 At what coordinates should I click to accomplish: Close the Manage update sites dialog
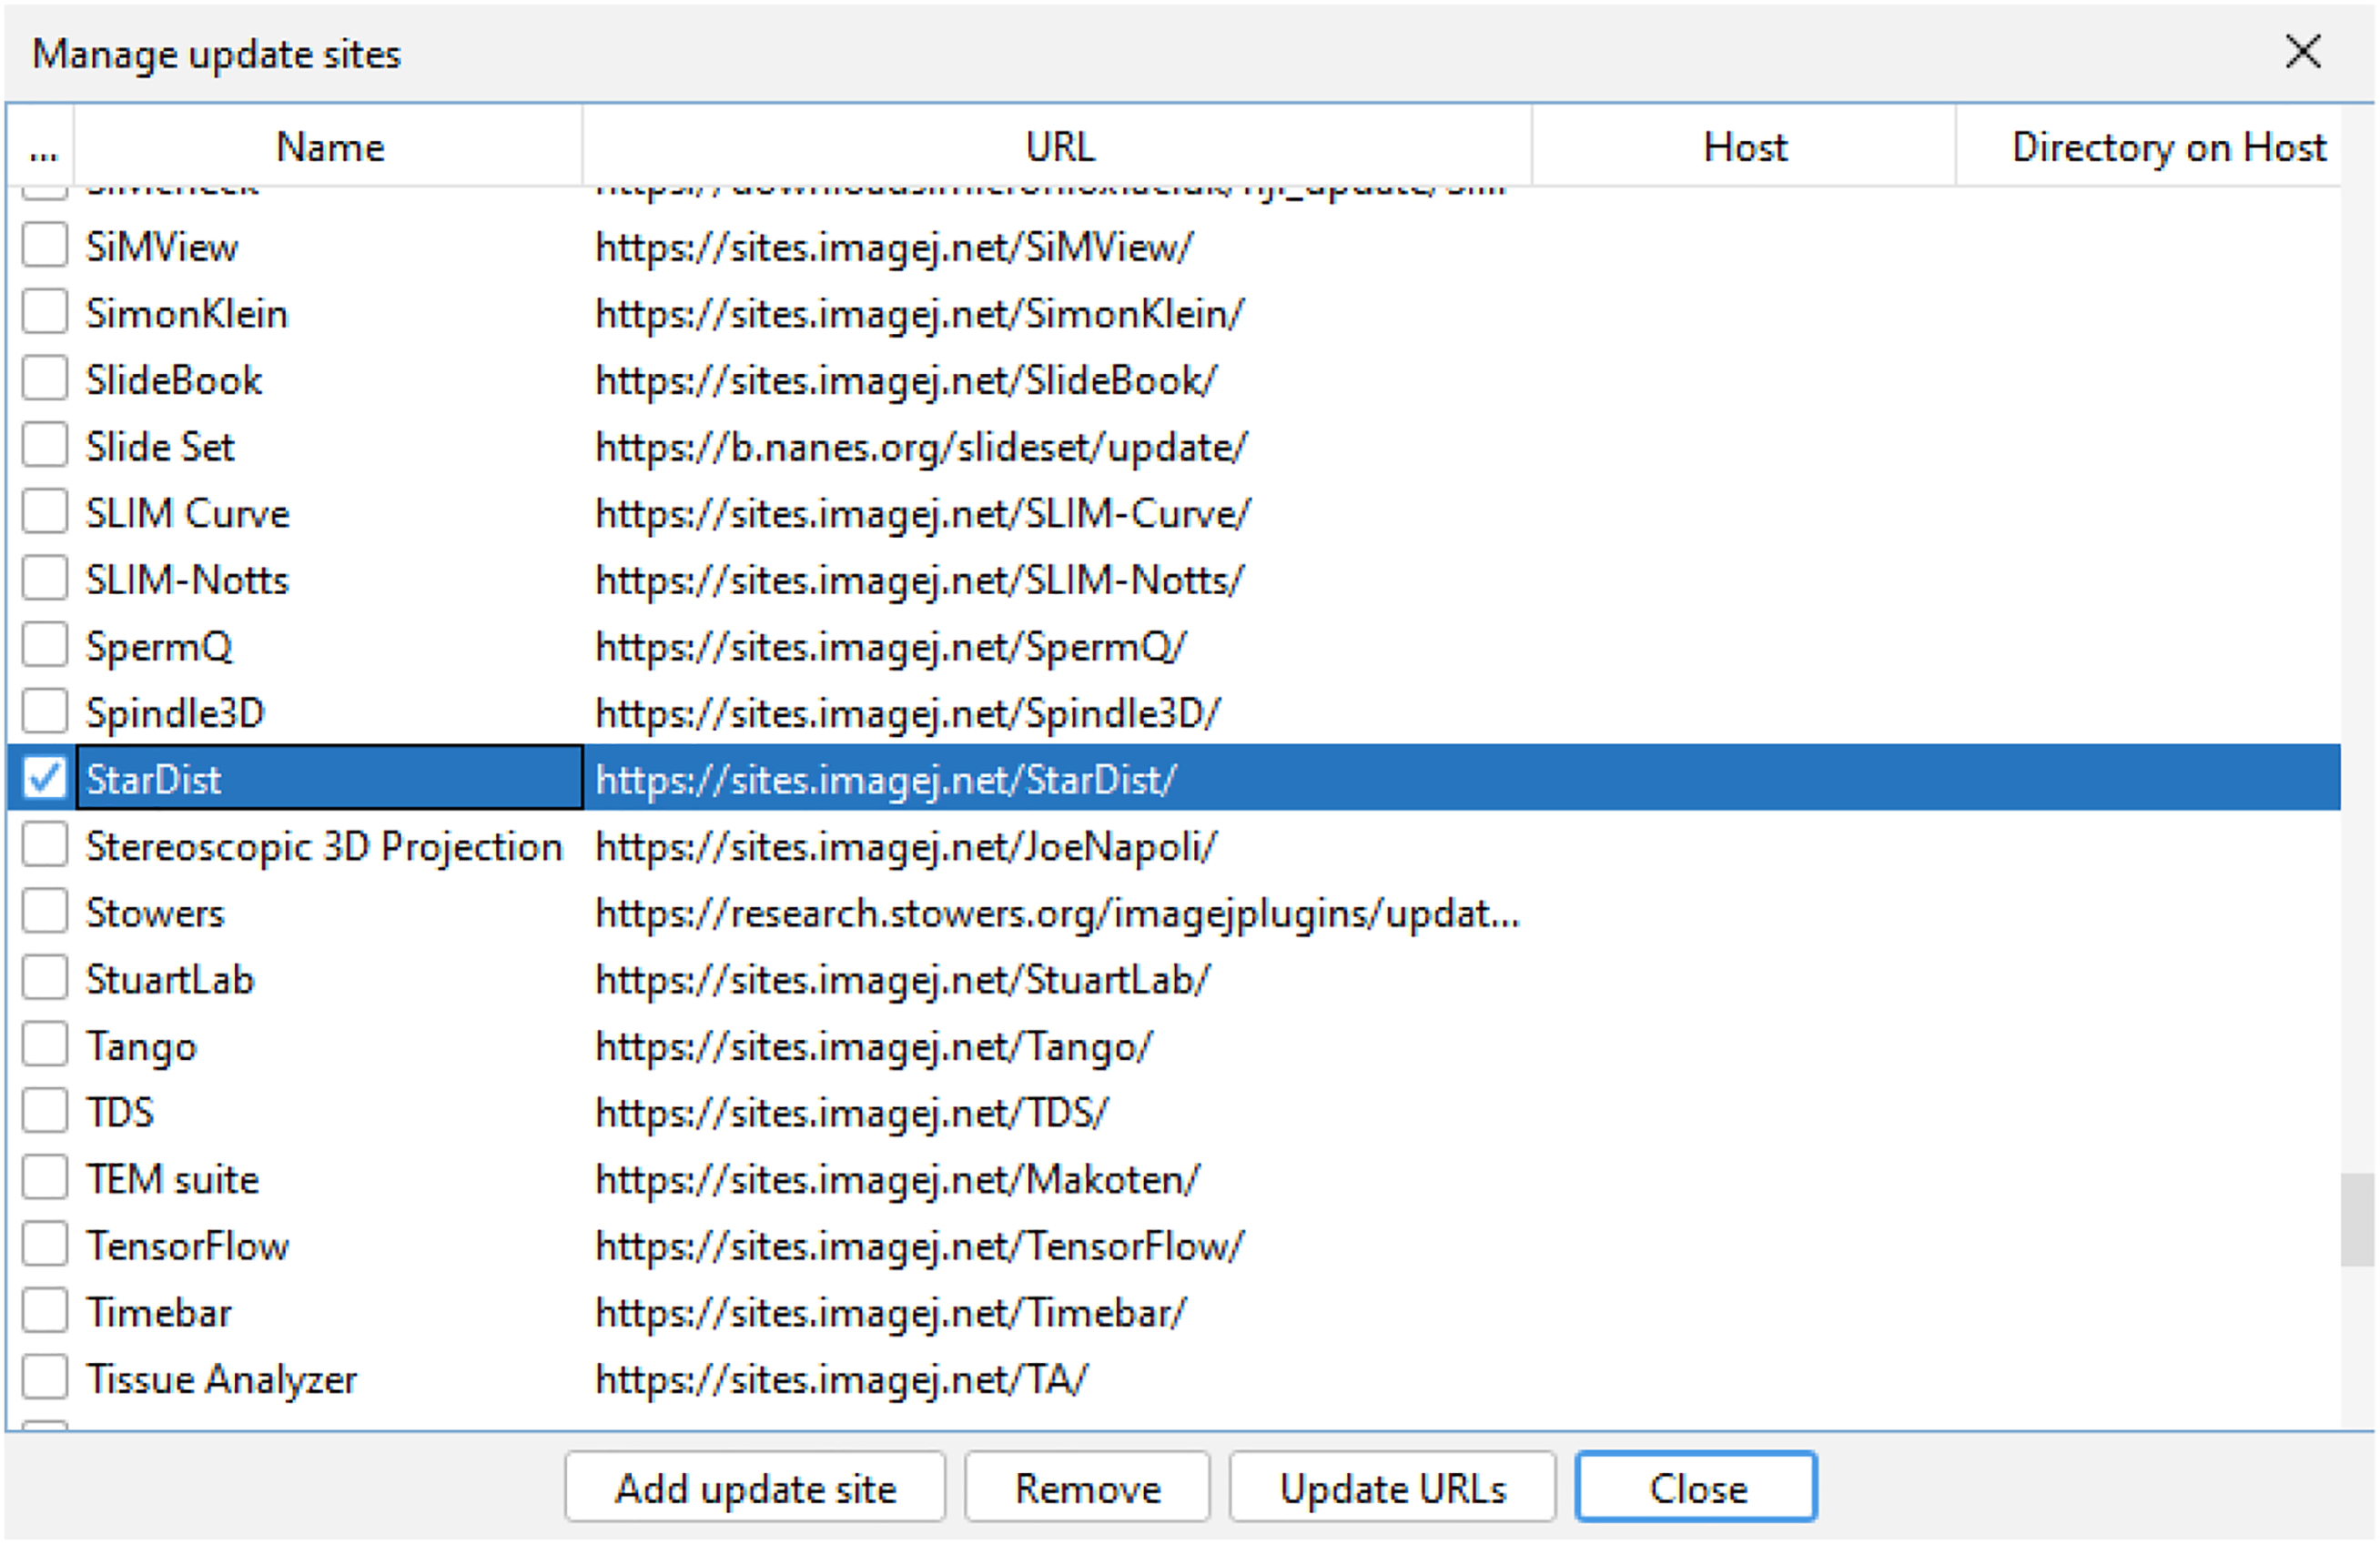[2302, 52]
